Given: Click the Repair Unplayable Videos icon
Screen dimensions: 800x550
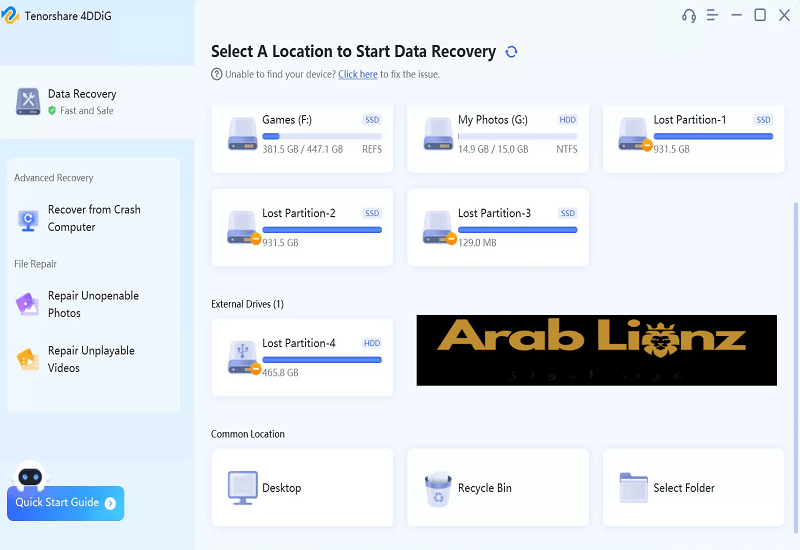Looking at the screenshot, I should [28, 359].
